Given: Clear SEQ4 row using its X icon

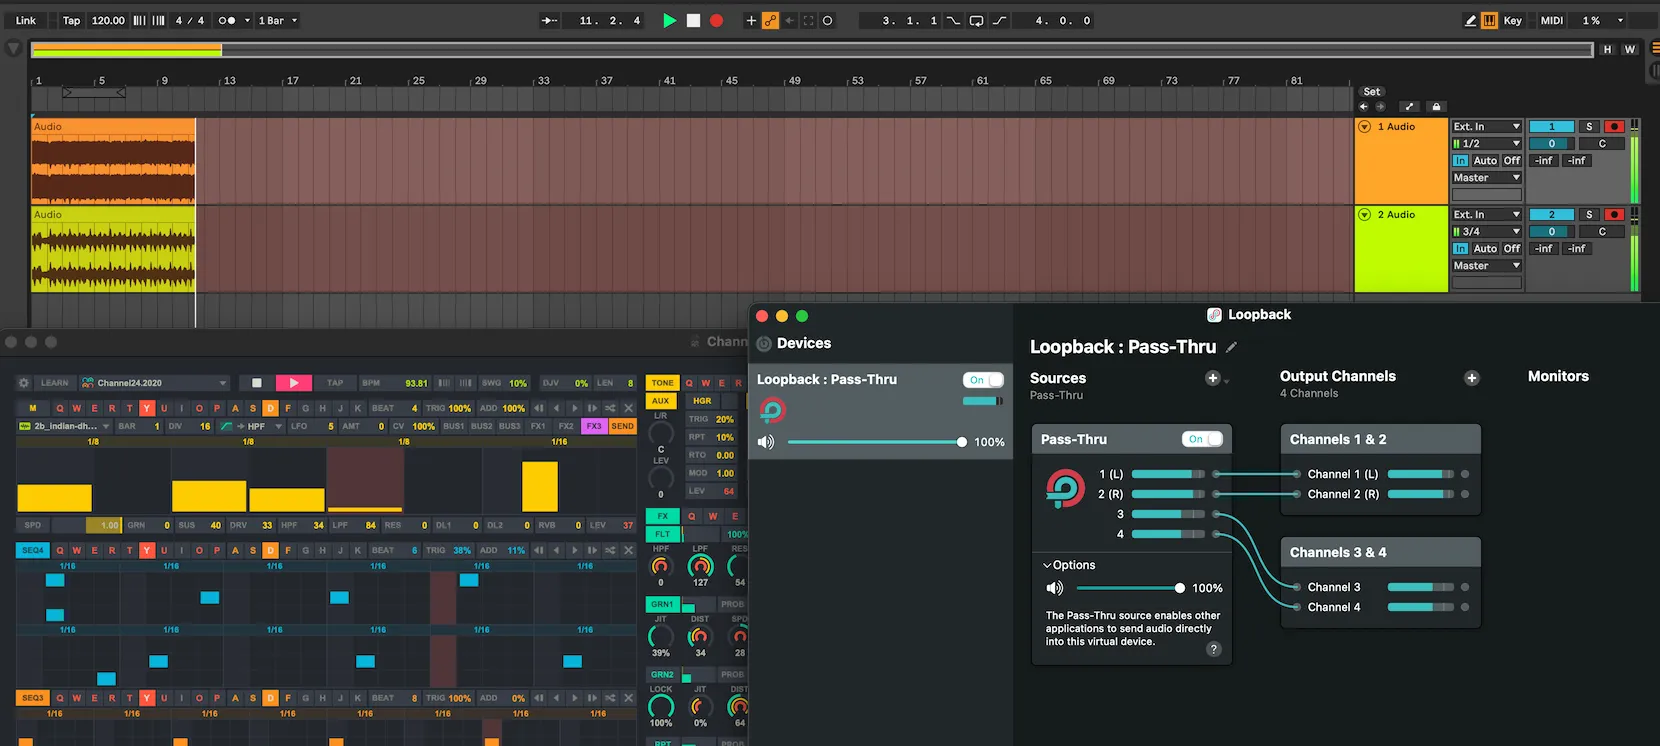Looking at the screenshot, I should click(x=628, y=550).
